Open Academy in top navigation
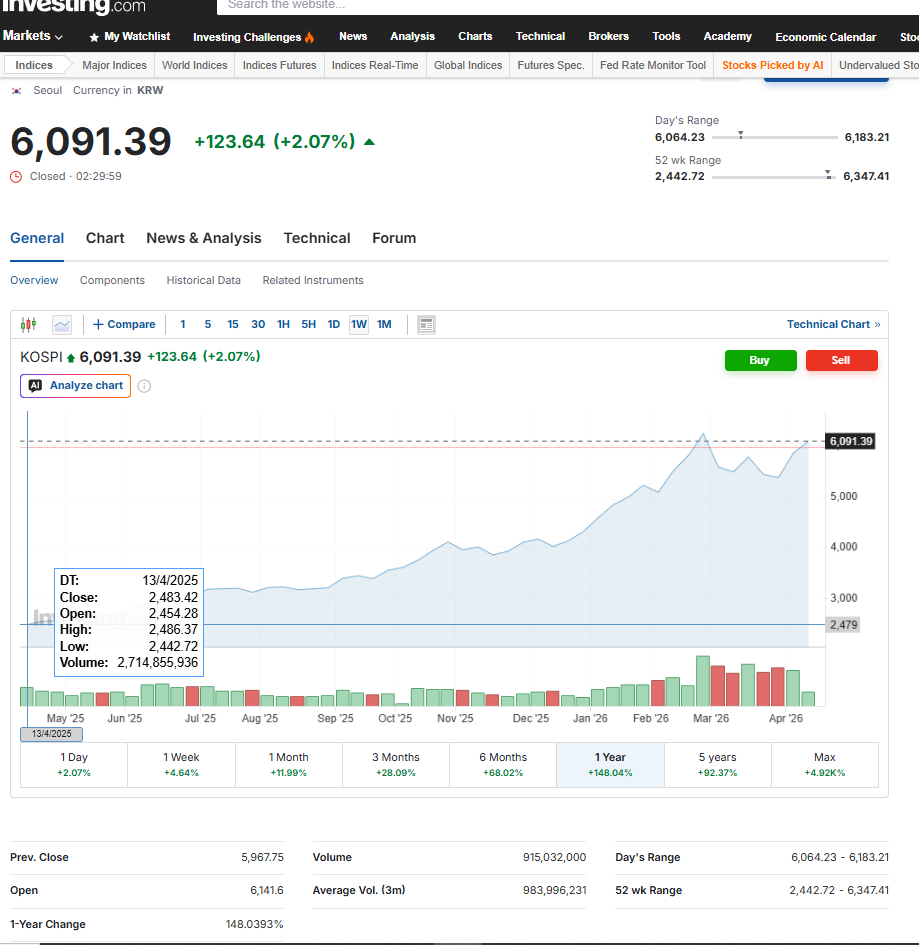 [x=727, y=36]
